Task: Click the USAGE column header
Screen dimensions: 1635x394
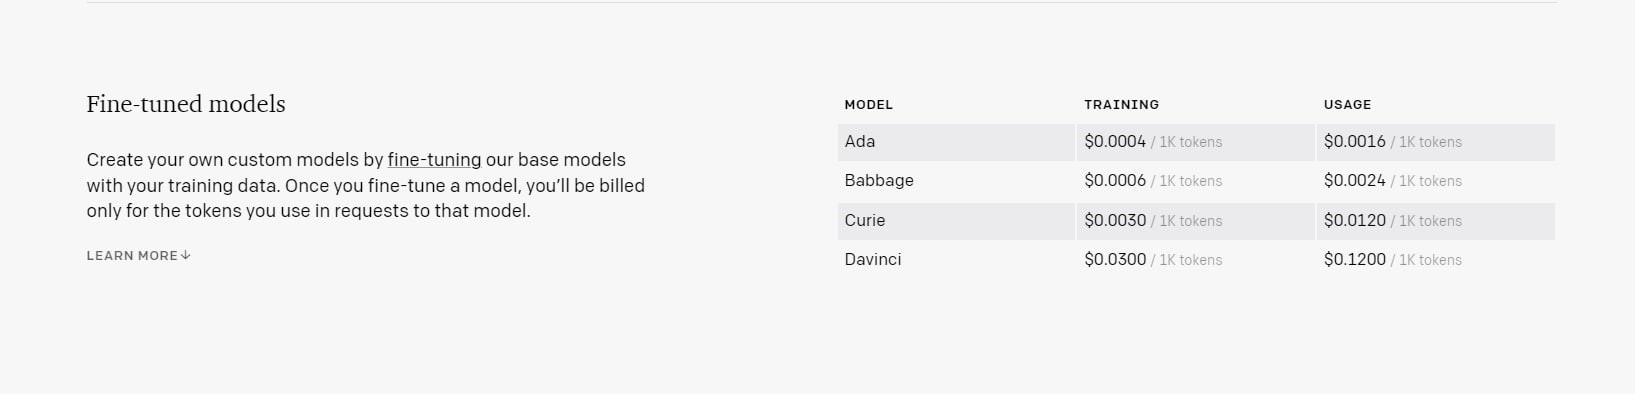Action: (1347, 105)
